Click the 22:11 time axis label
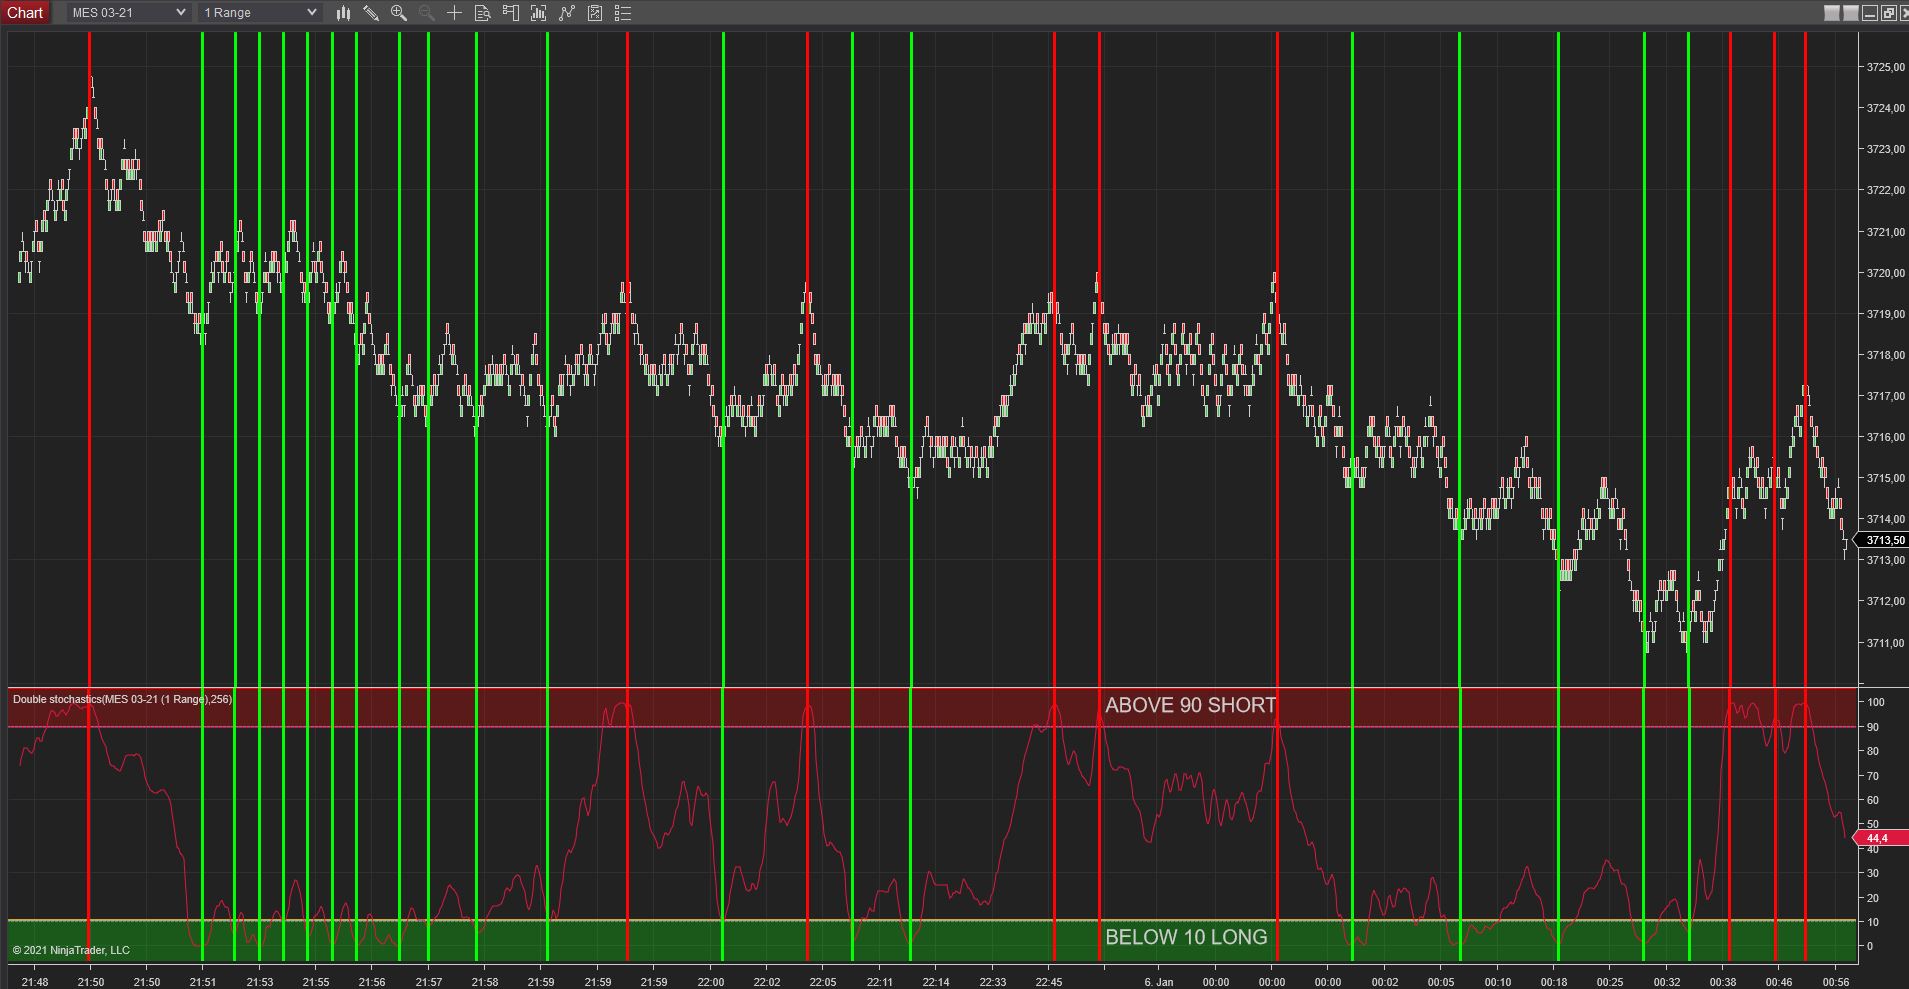1909x989 pixels. [880, 982]
